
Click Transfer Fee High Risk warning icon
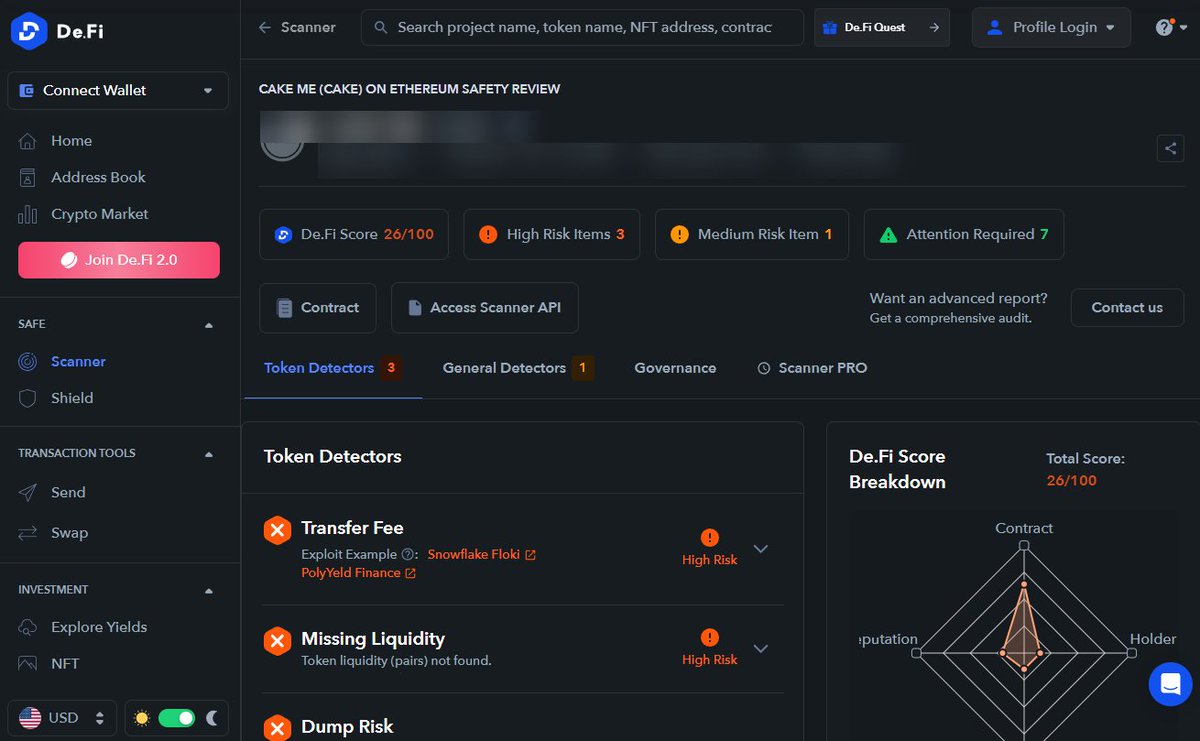tap(710, 538)
